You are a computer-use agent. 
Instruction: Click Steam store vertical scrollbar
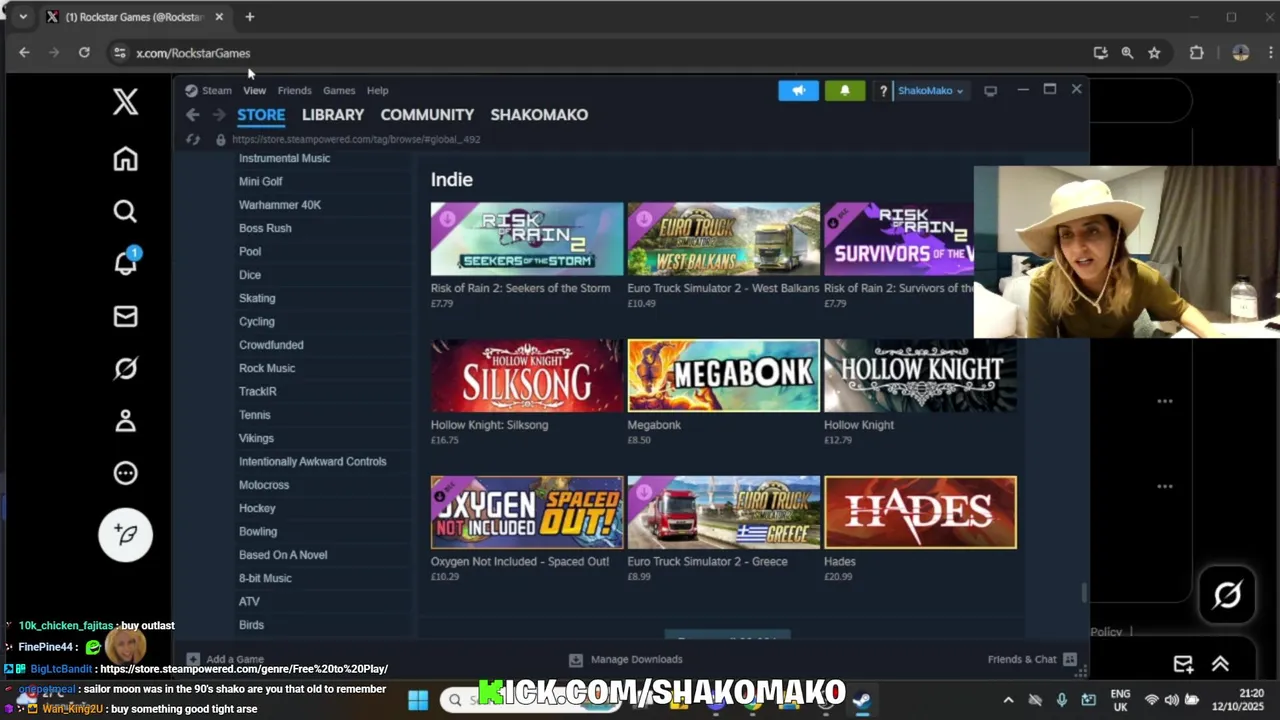pos(1084,593)
